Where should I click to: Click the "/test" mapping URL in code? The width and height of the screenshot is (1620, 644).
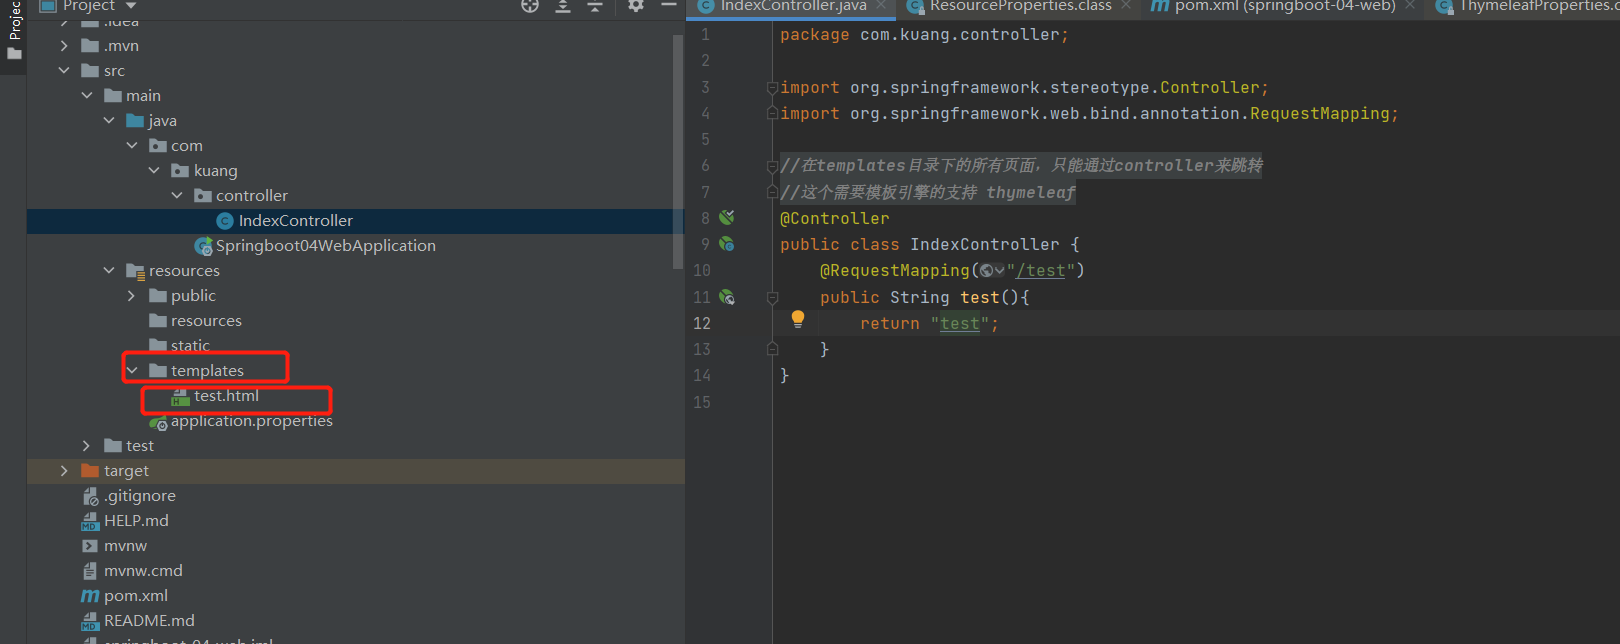[1040, 271]
